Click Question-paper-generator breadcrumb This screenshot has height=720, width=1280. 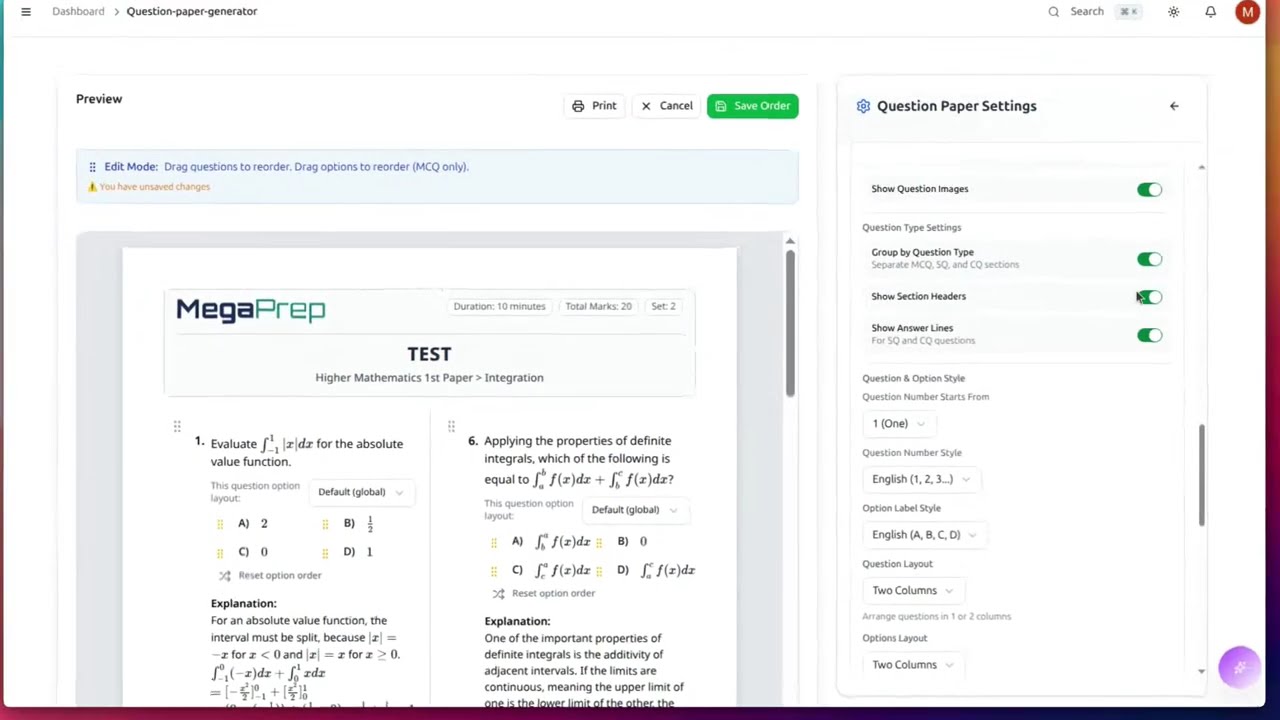point(192,11)
